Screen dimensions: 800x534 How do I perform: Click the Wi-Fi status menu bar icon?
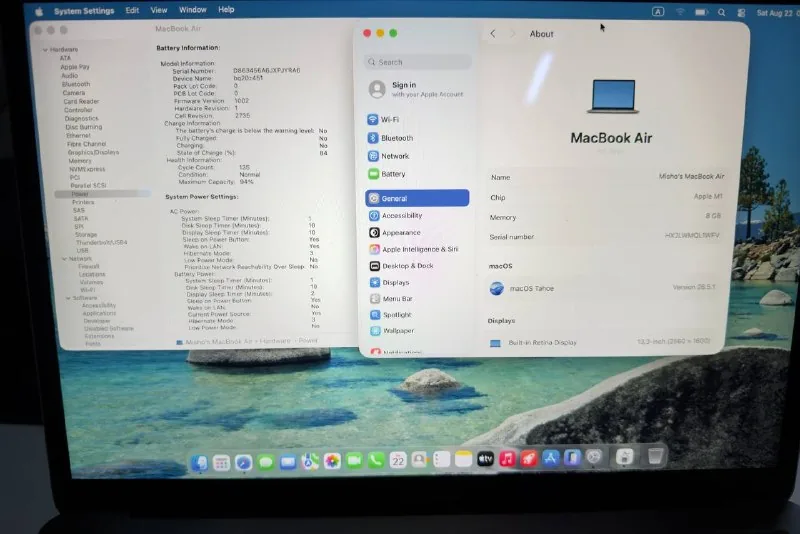point(680,12)
